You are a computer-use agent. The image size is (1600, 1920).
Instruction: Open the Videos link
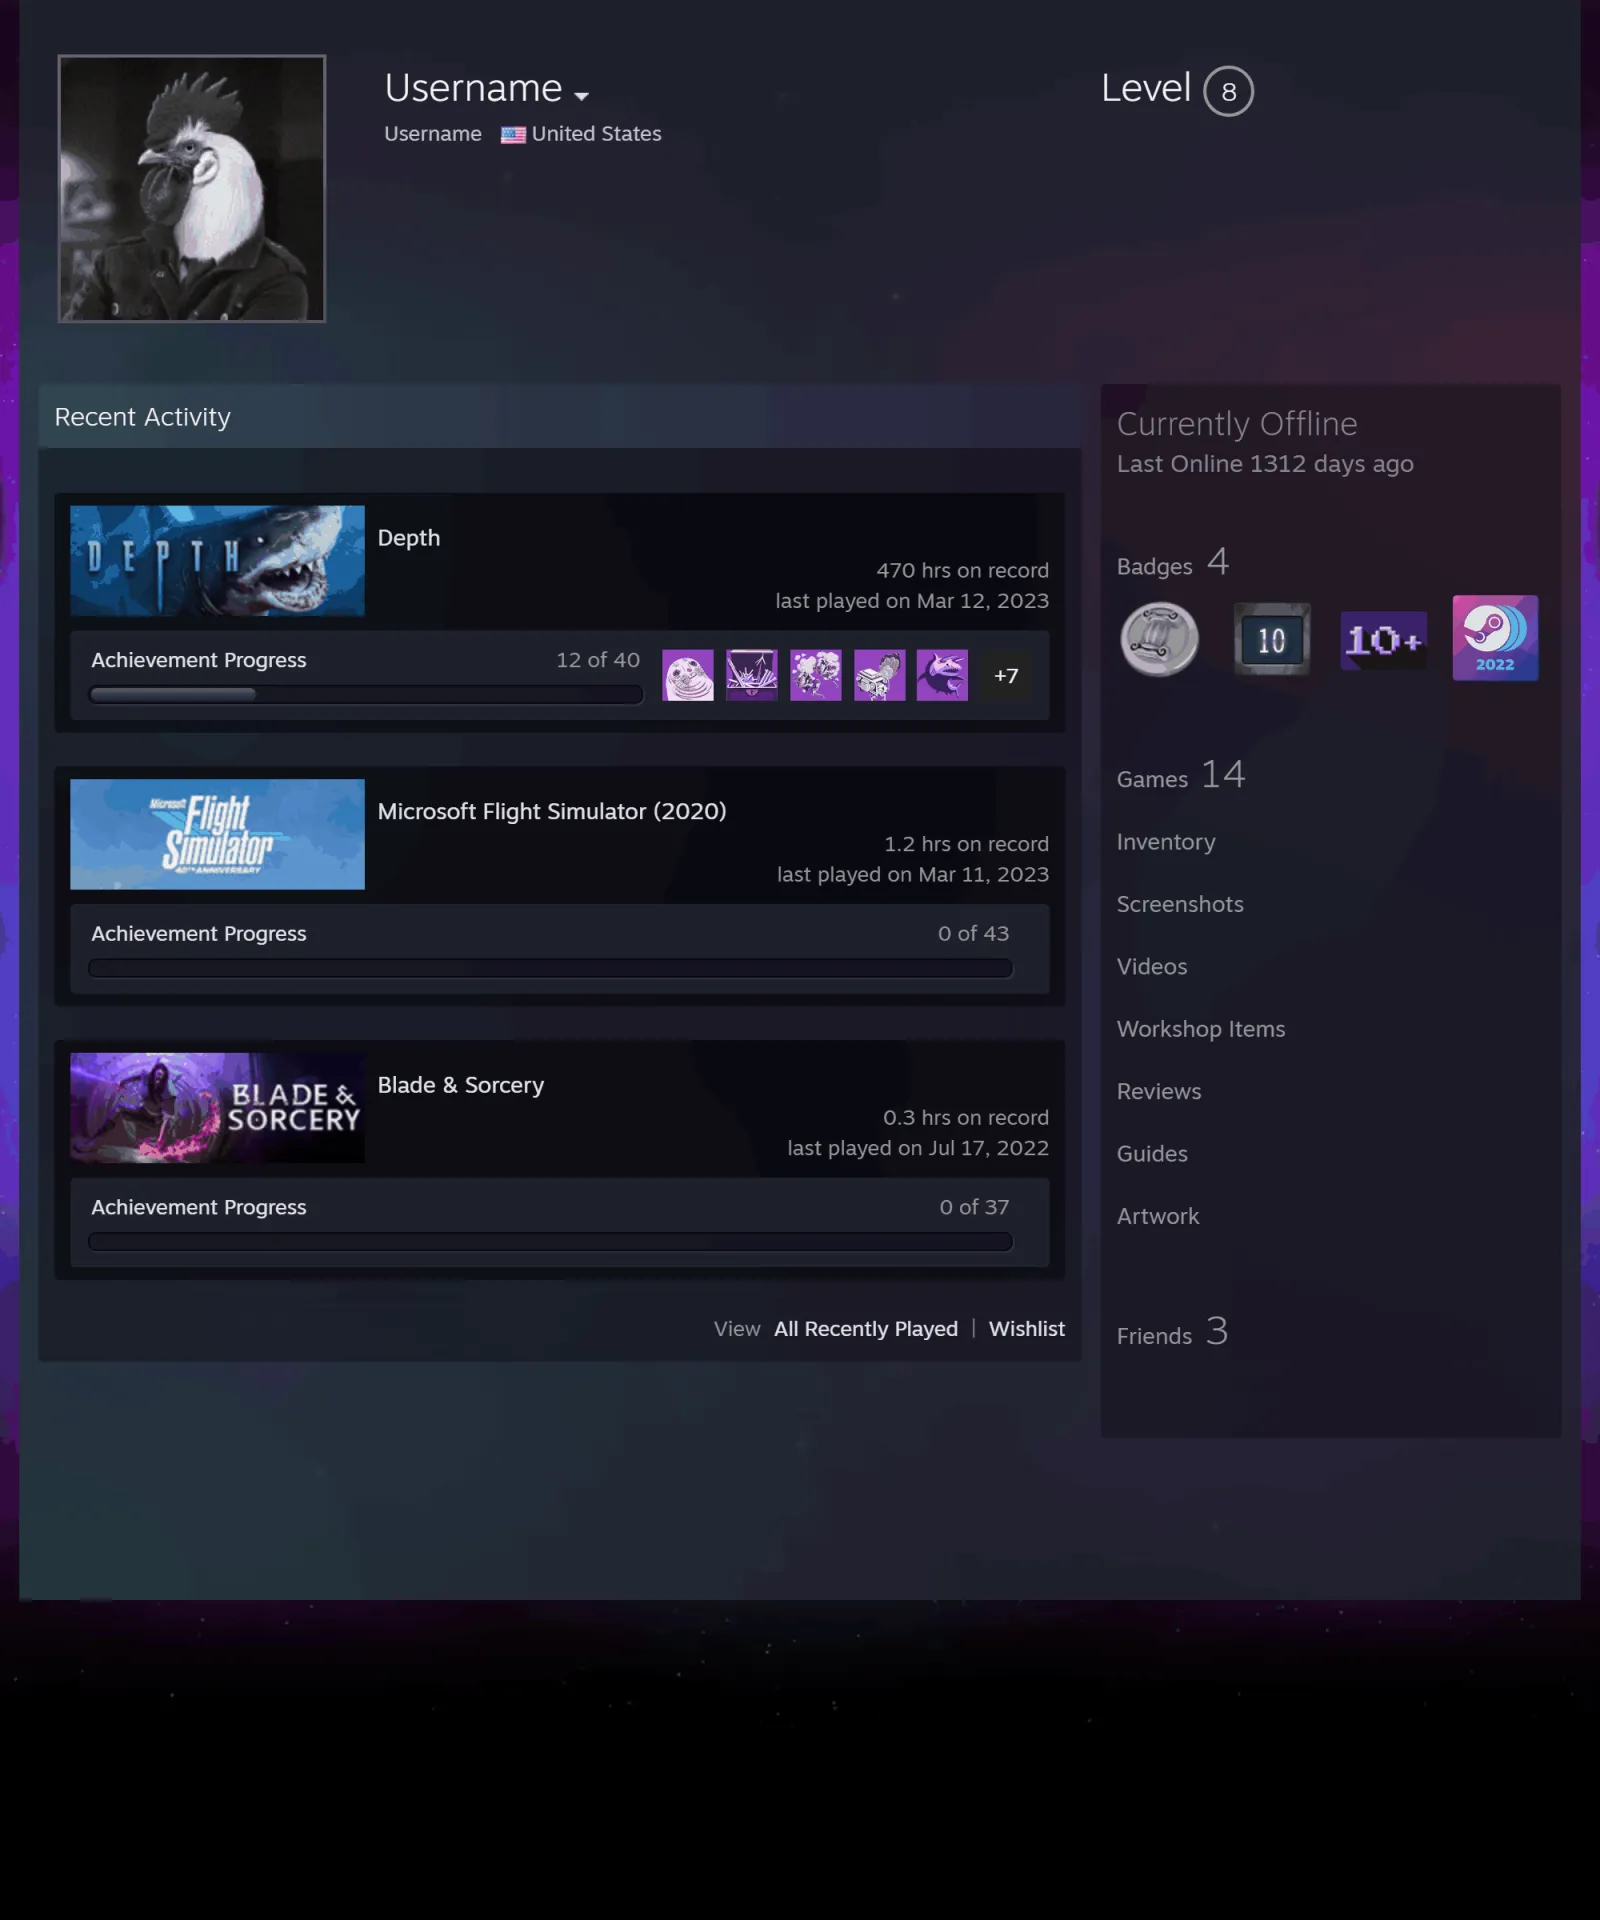pyautogui.click(x=1152, y=967)
